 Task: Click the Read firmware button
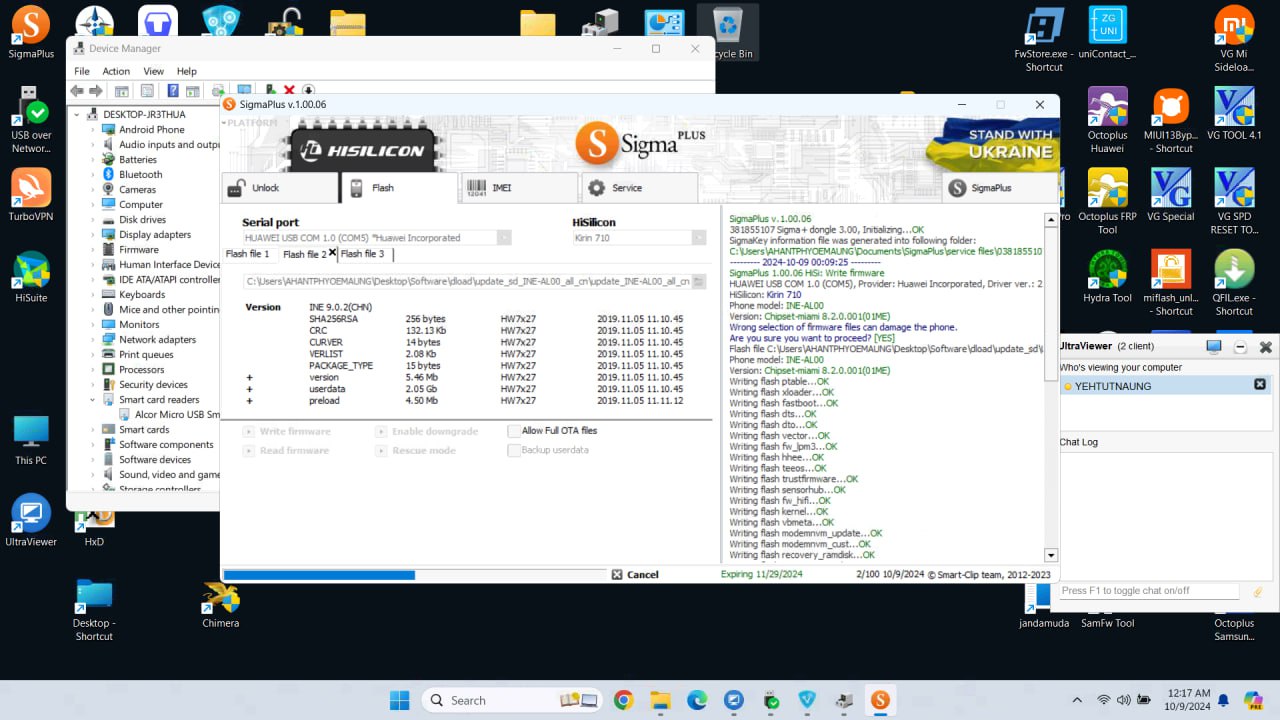(x=286, y=450)
